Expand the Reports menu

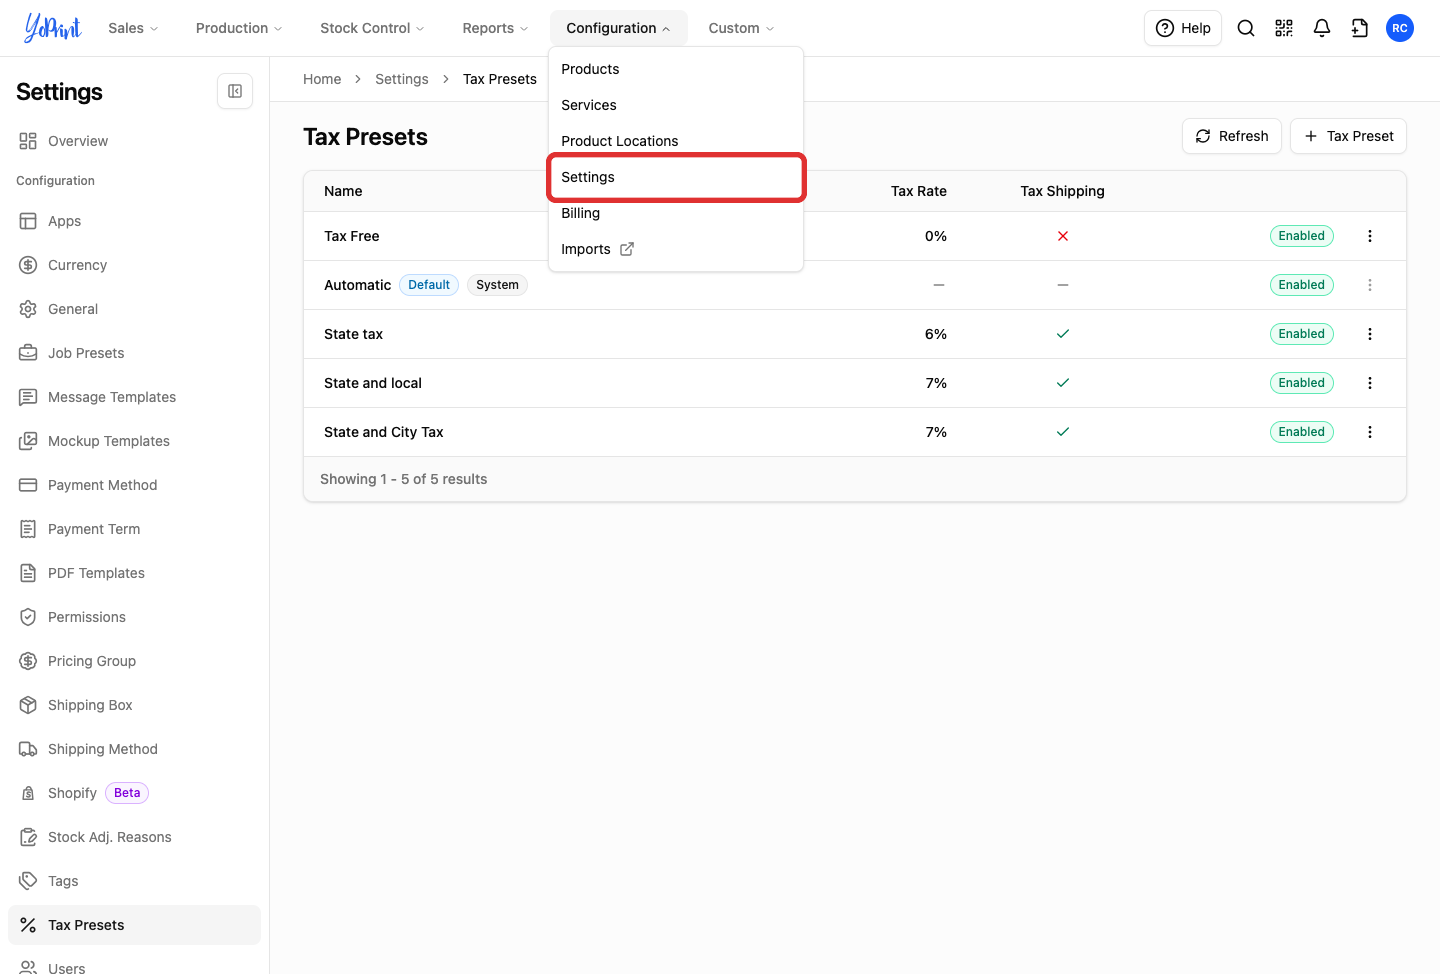[x=495, y=28]
